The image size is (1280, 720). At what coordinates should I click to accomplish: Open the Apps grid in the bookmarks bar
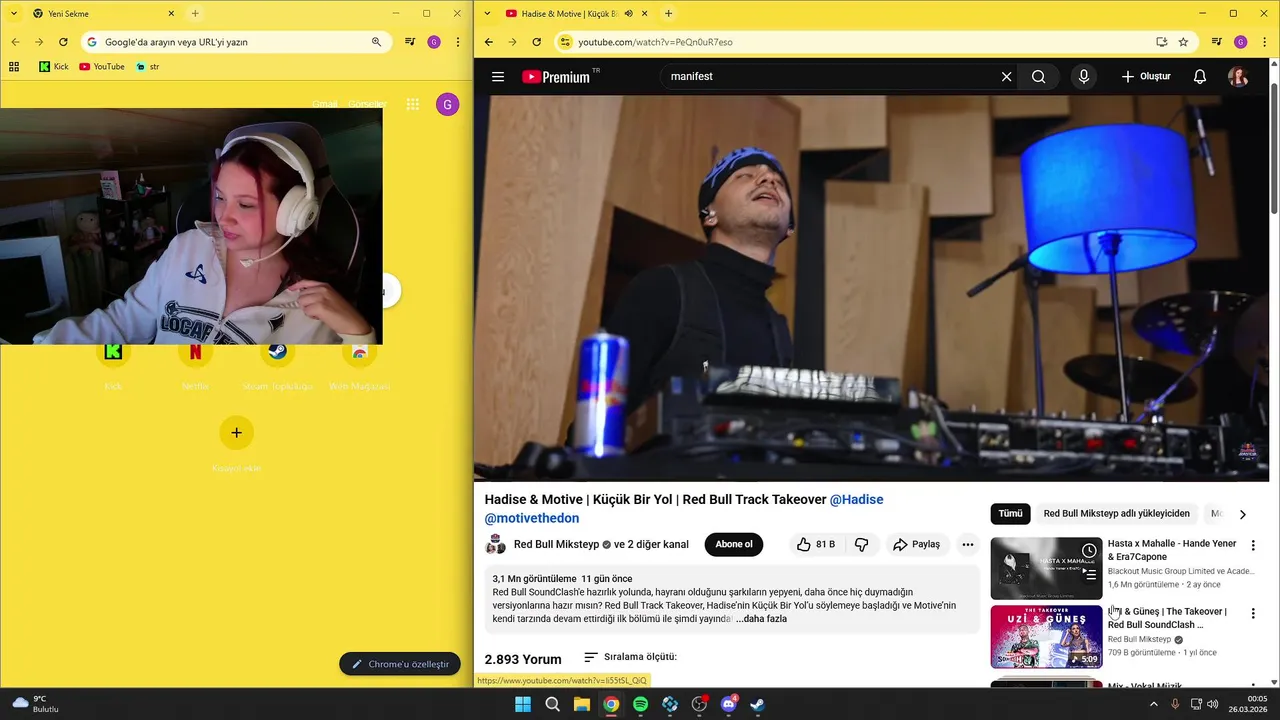click(14, 67)
